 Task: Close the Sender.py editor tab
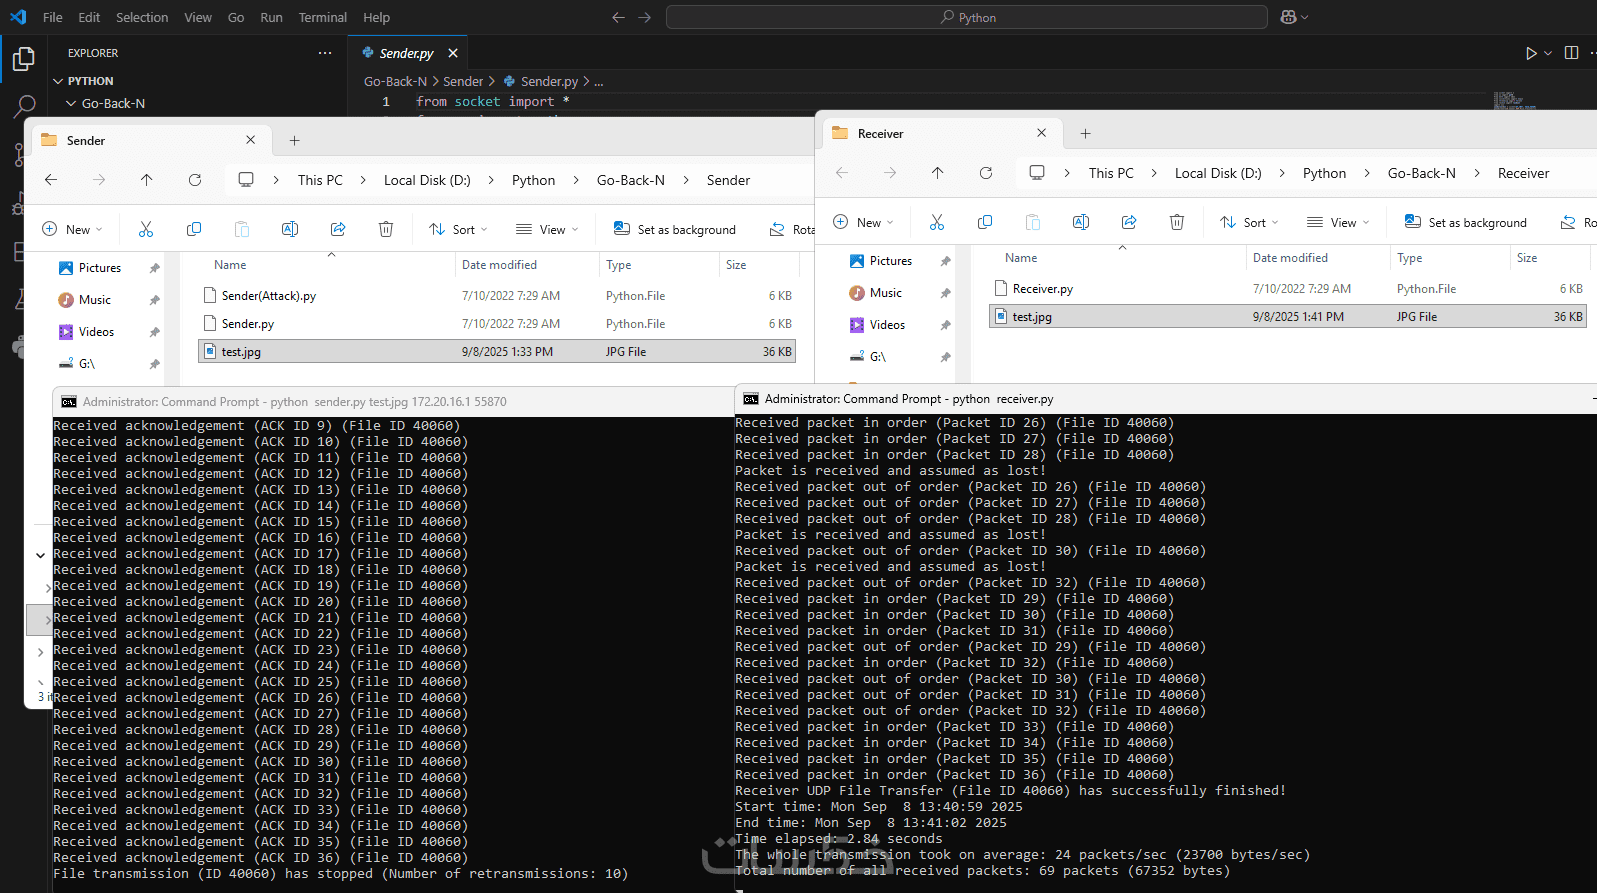[453, 53]
